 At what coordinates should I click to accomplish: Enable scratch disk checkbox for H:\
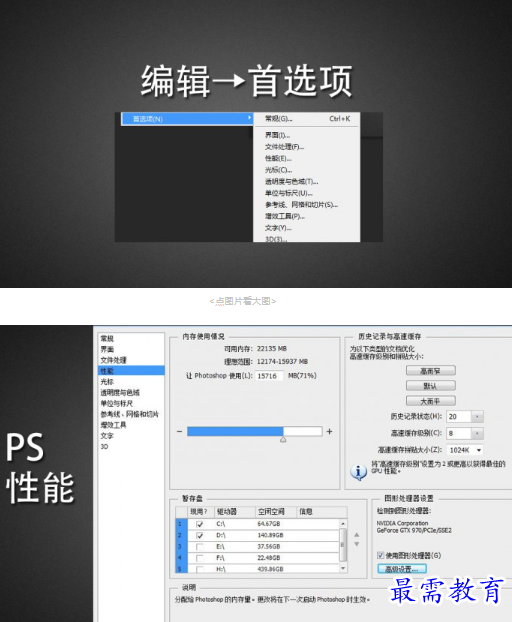200,569
